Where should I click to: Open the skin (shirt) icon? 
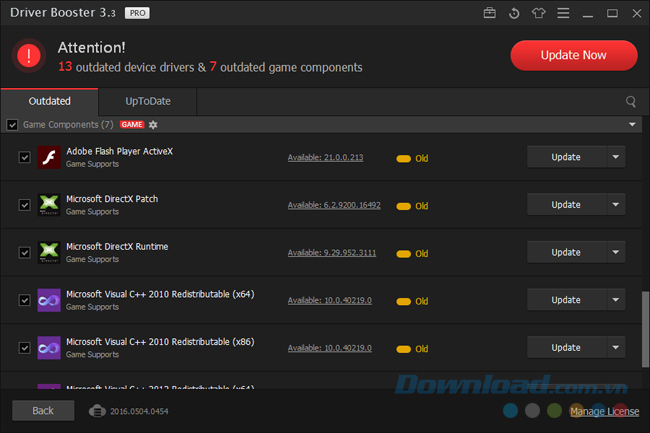coord(538,13)
